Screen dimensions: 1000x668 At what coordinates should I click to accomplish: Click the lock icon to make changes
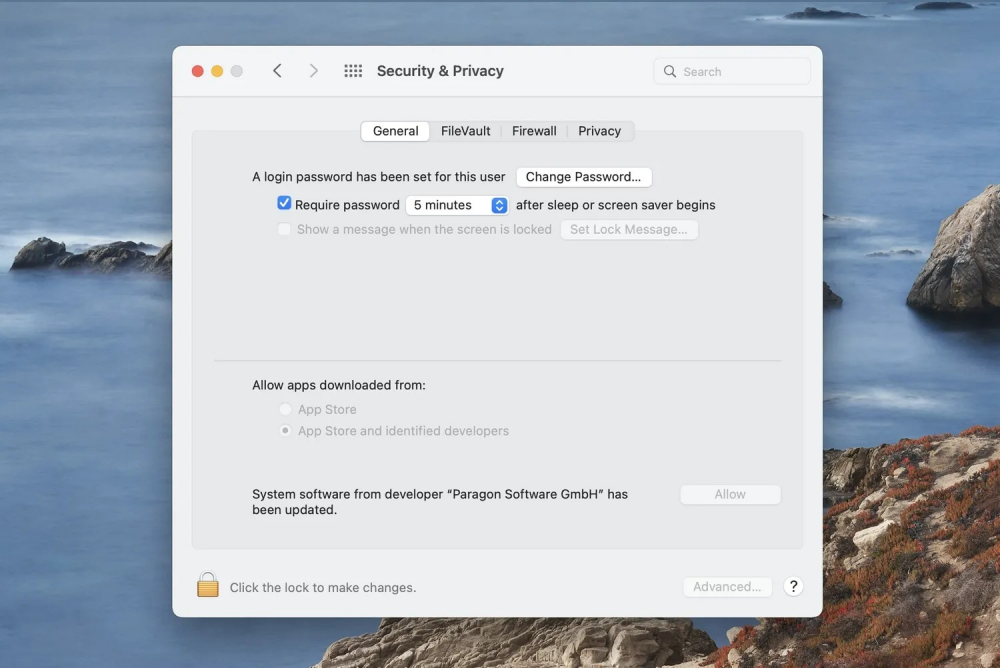[x=208, y=585]
